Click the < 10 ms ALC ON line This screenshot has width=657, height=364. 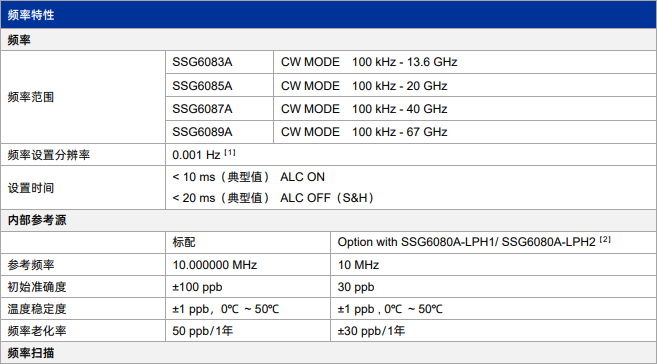[x=248, y=177]
